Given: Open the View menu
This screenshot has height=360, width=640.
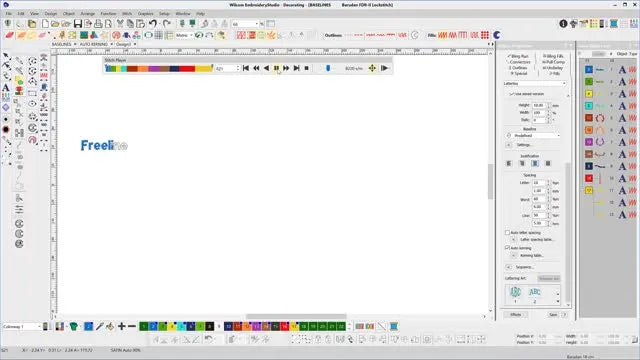Looking at the screenshot, I should [x=34, y=13].
